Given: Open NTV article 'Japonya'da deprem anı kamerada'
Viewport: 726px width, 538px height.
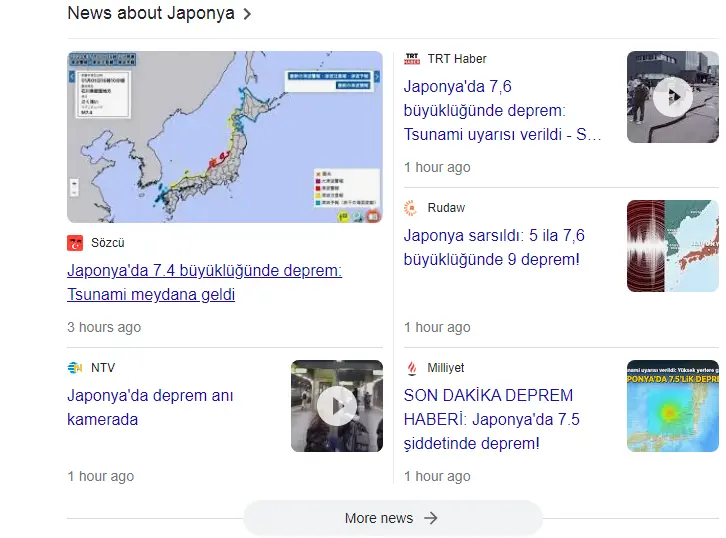Looking at the screenshot, I should click(x=150, y=407).
